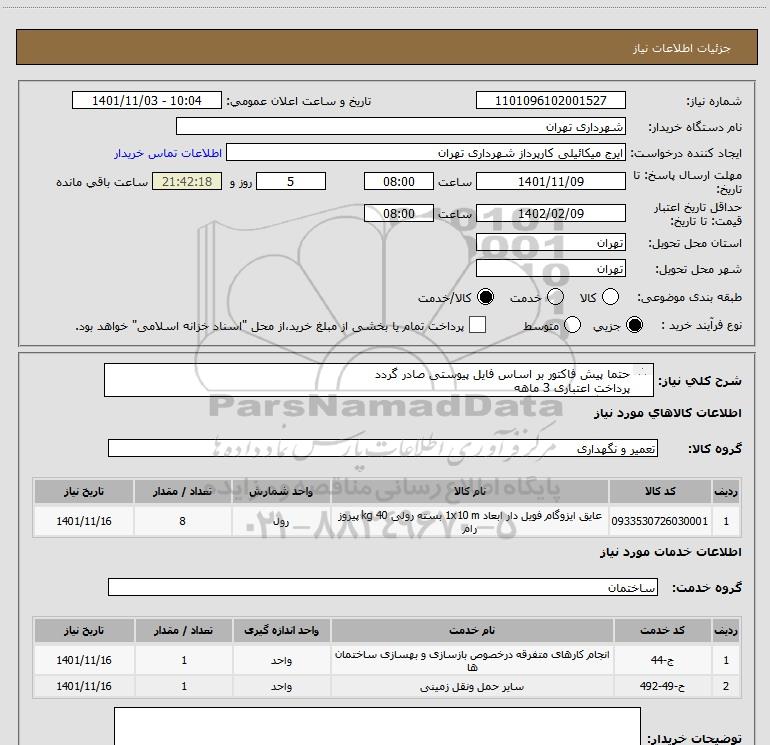The width and height of the screenshot is (770, 745).
Task: Click the اطلاعات کالاهای مورد نیاز heading
Action: (667, 414)
